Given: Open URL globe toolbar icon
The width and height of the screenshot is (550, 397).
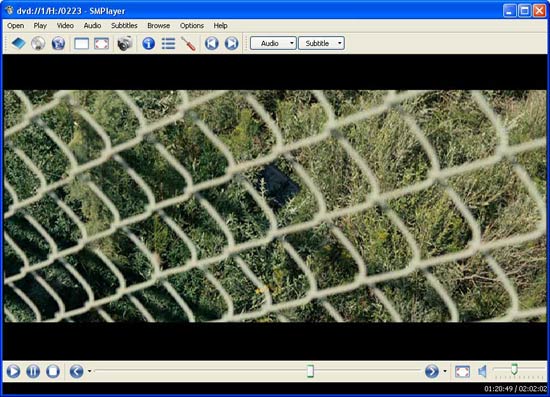Looking at the screenshot, I should [58, 43].
